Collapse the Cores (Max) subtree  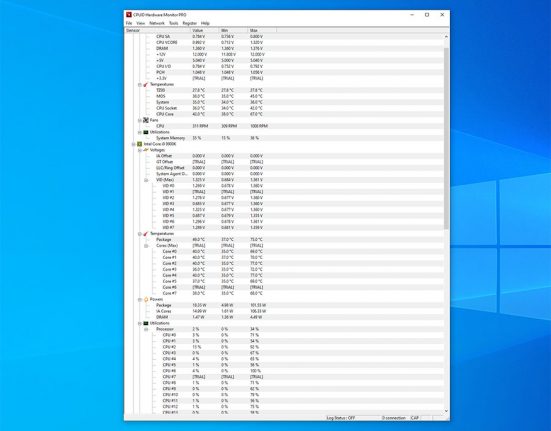146,246
